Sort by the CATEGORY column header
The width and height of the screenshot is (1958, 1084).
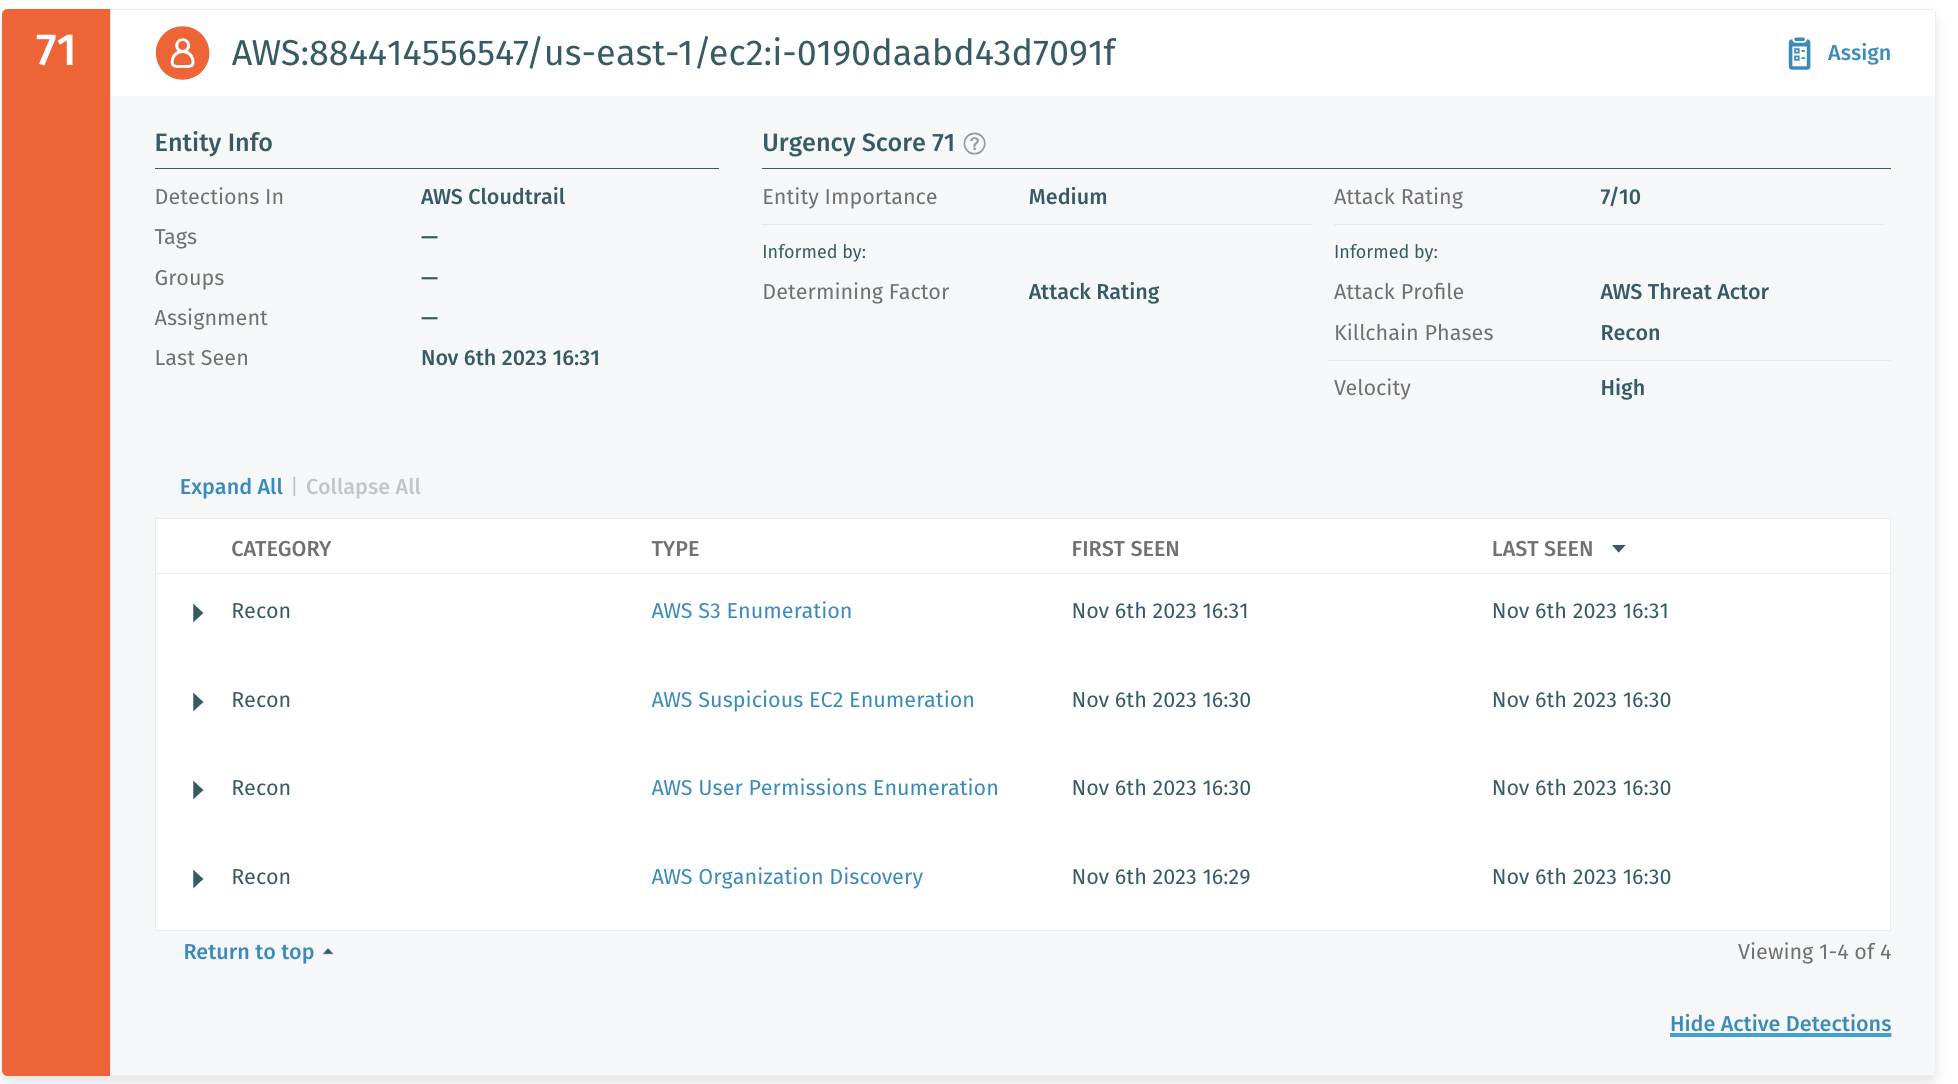click(x=281, y=549)
